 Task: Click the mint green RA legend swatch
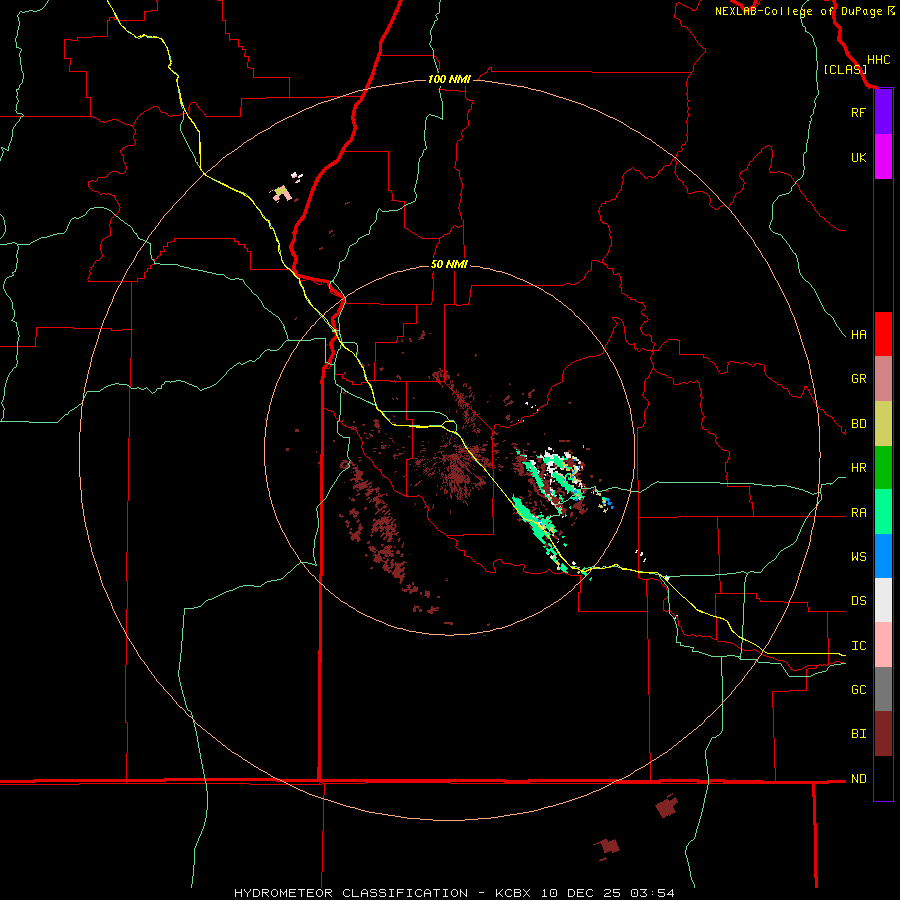883,512
